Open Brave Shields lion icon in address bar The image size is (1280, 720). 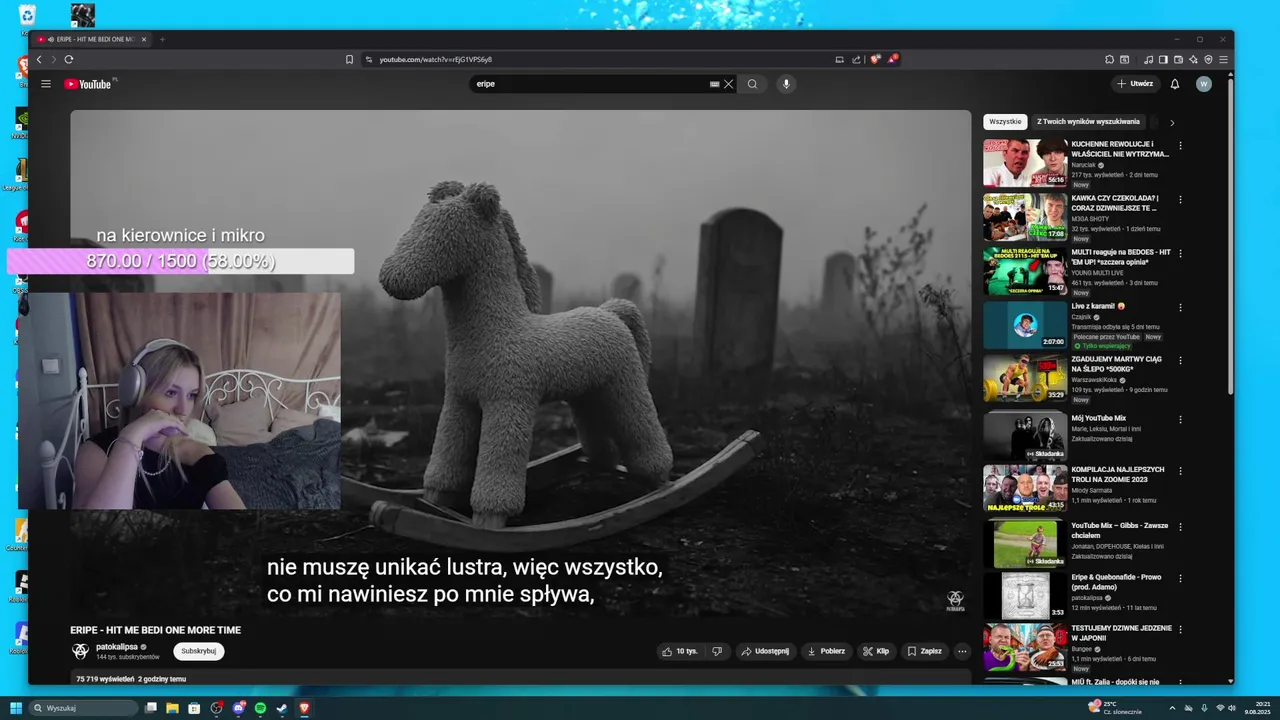point(876,59)
